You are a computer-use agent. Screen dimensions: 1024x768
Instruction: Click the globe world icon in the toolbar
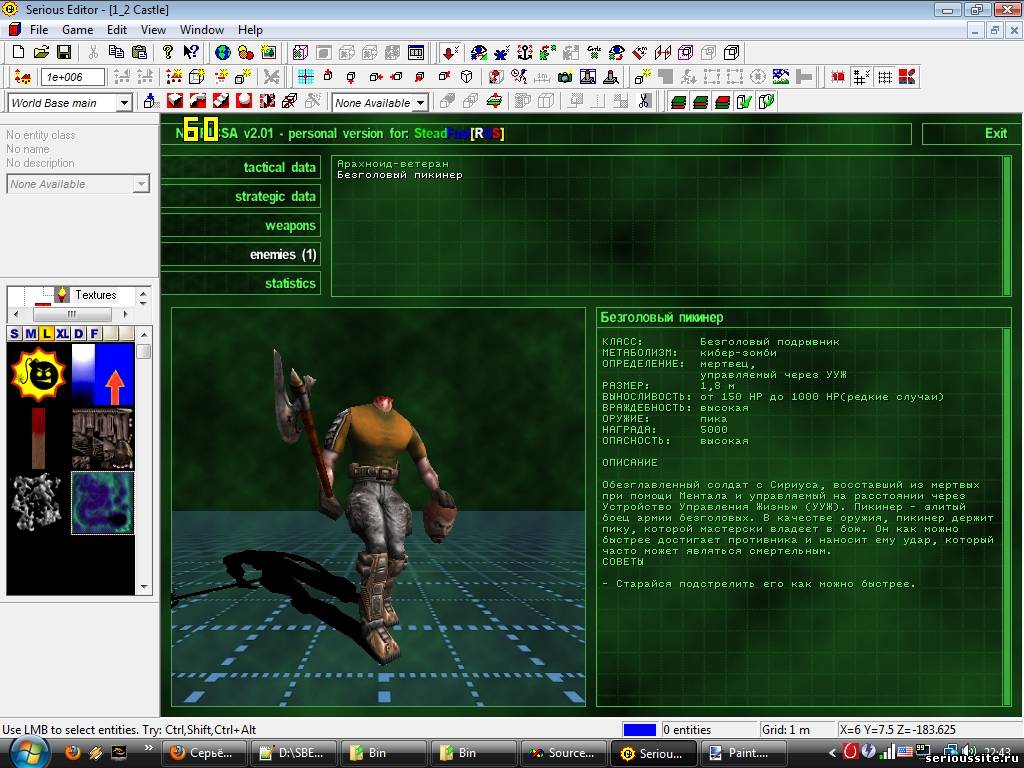223,52
